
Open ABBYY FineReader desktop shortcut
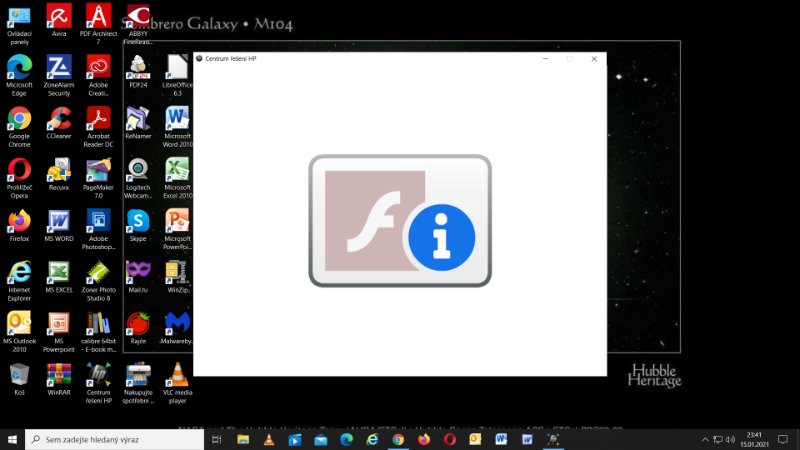[x=138, y=25]
